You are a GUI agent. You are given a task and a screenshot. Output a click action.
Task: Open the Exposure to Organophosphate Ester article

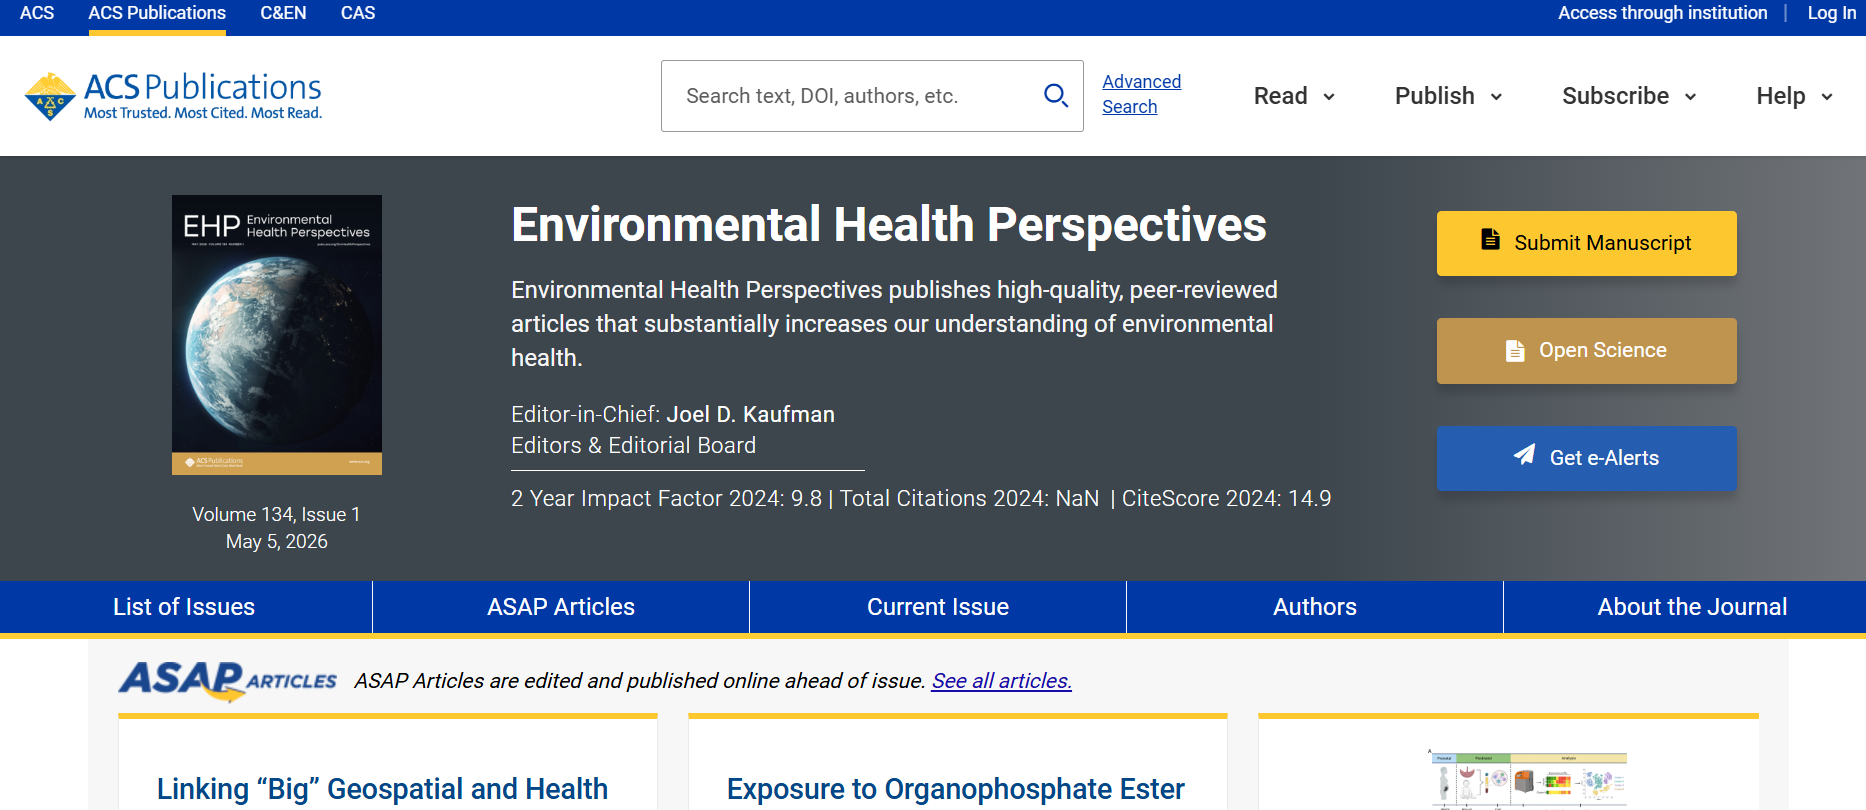[x=956, y=789]
